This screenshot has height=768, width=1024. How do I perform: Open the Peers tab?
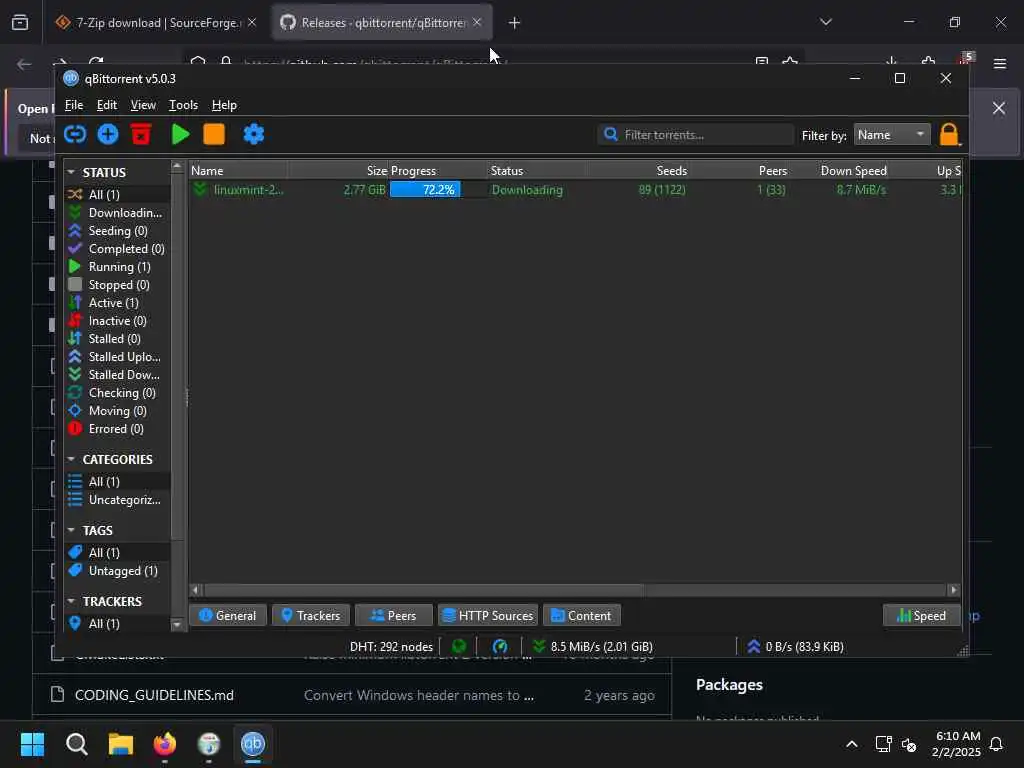coord(394,615)
